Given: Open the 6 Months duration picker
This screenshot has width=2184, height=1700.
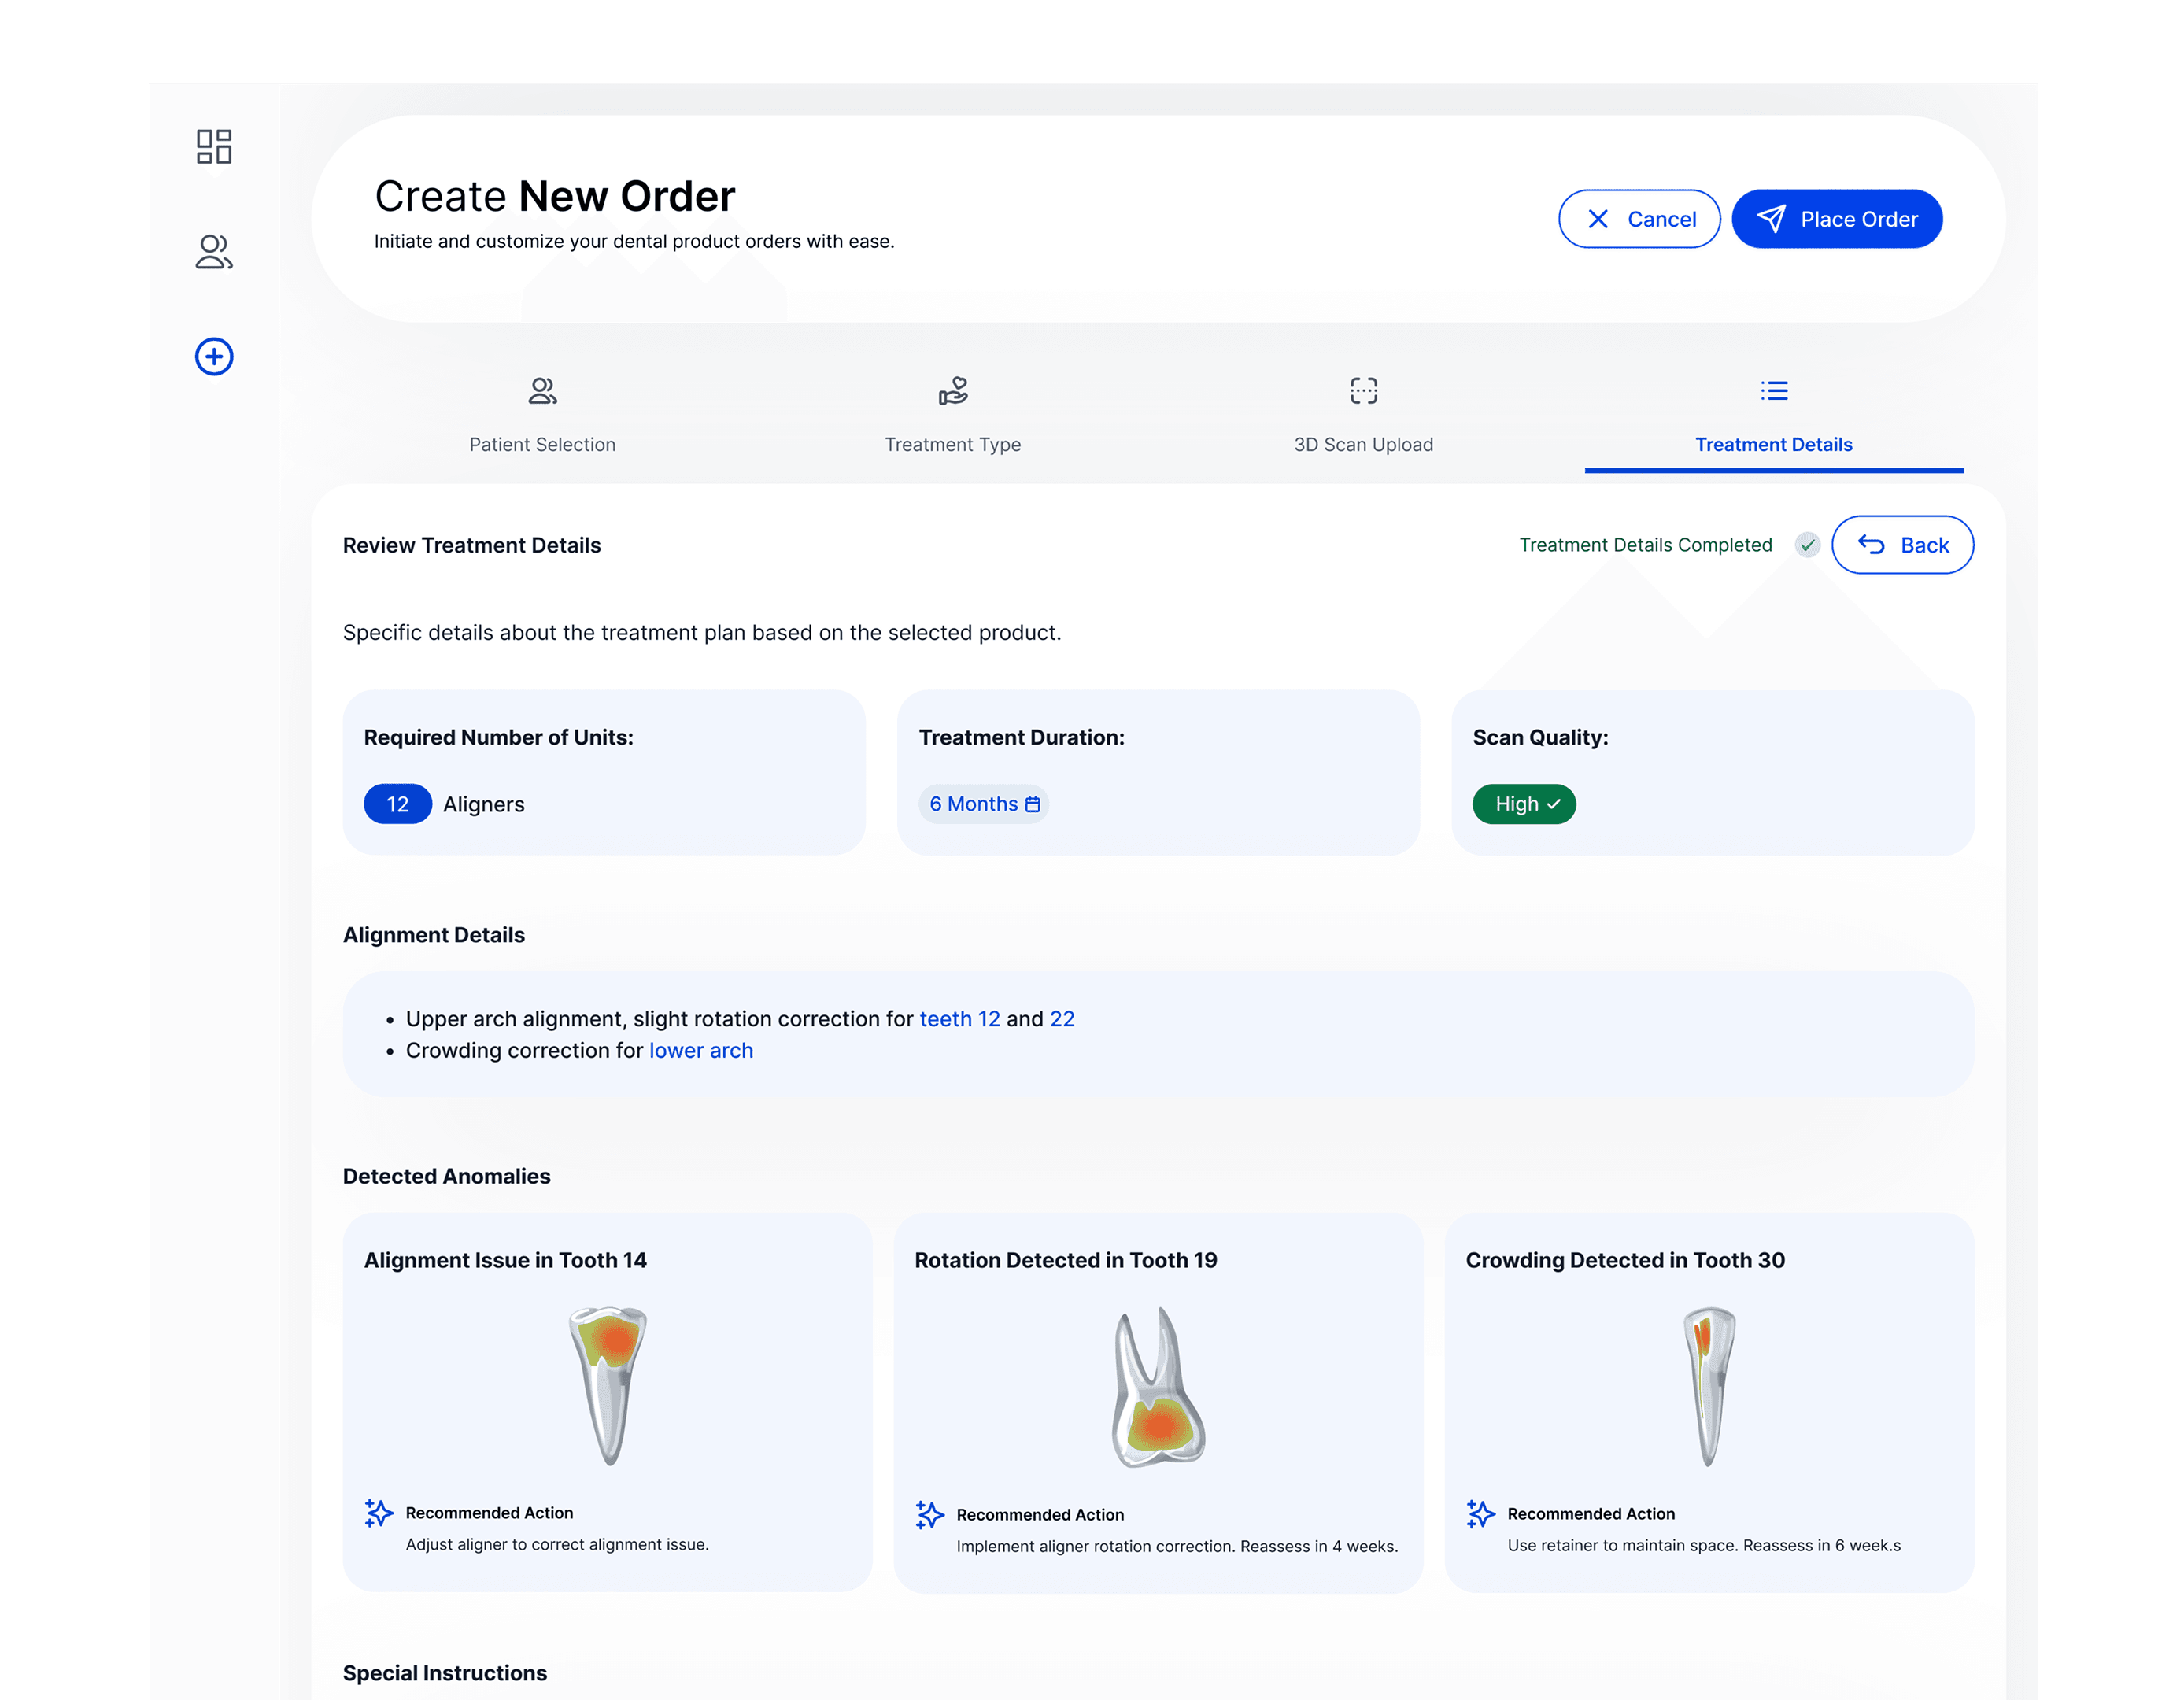Looking at the screenshot, I should point(984,804).
